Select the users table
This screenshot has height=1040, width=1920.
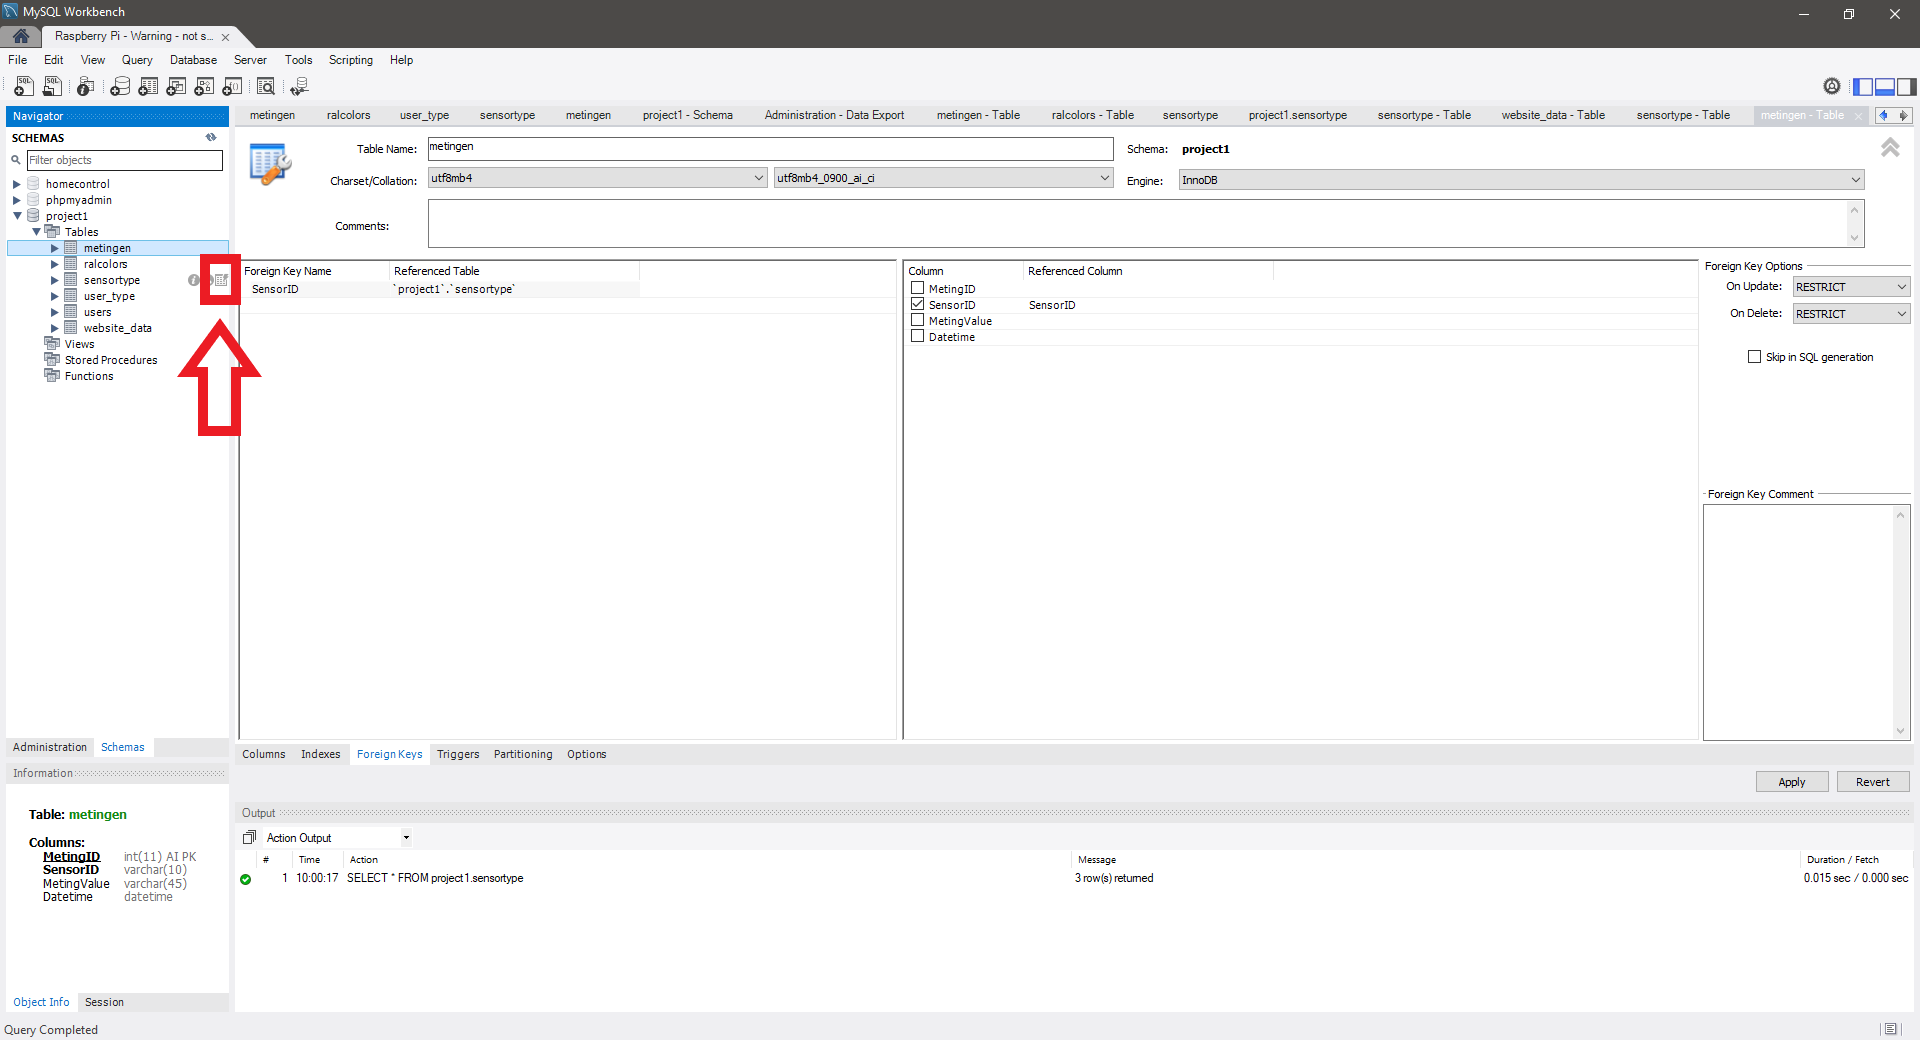[x=97, y=312]
